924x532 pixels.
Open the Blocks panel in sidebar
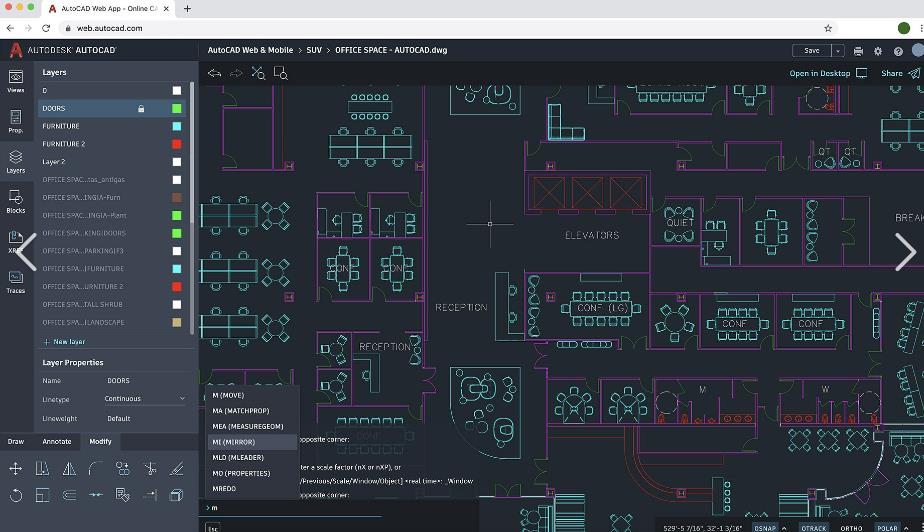pos(16,201)
